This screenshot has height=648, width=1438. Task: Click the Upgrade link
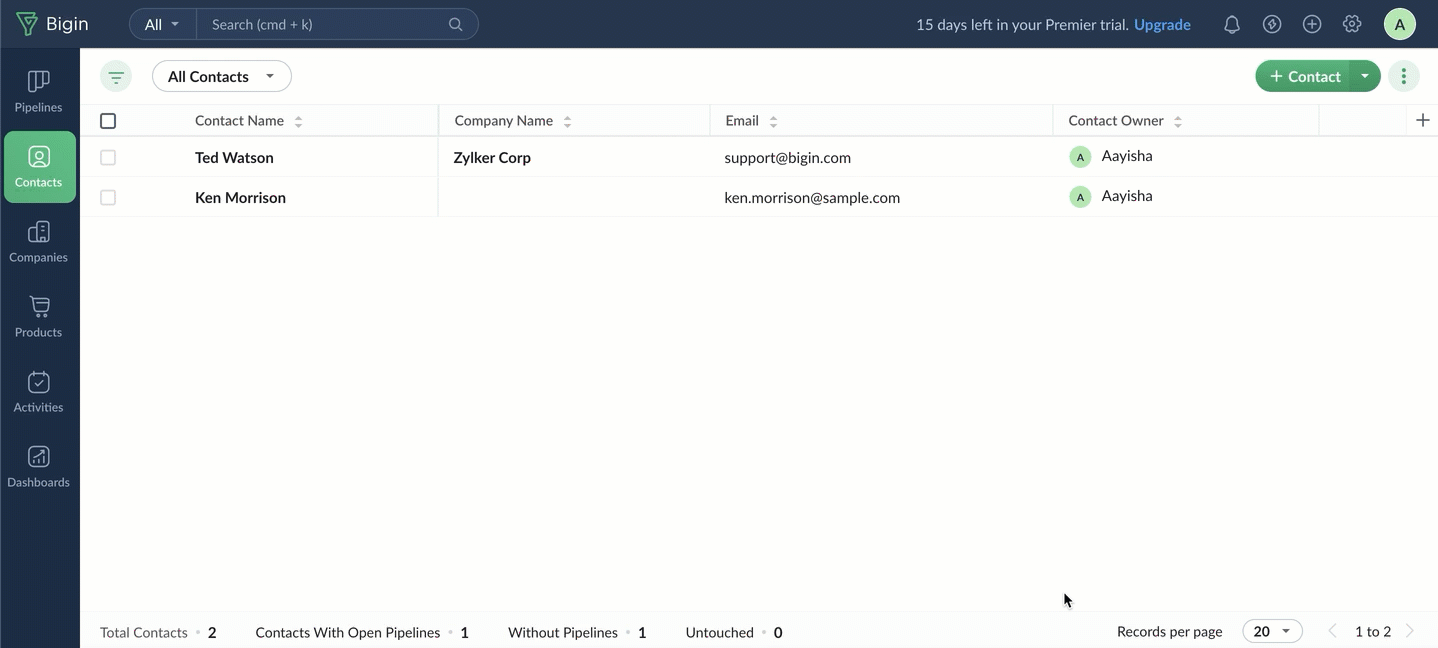coord(1162,24)
